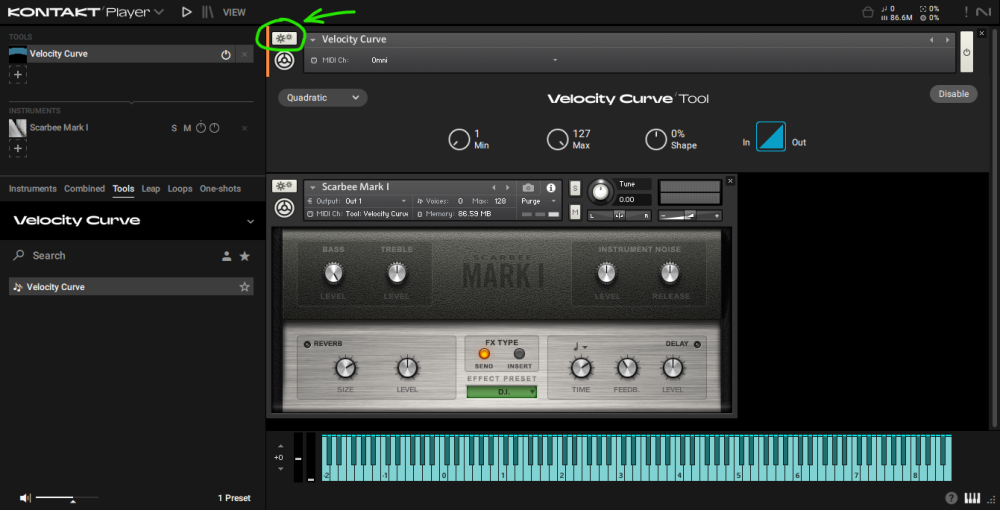Open the library browser icon beside VIEW
The height and width of the screenshot is (510, 1000).
207,11
